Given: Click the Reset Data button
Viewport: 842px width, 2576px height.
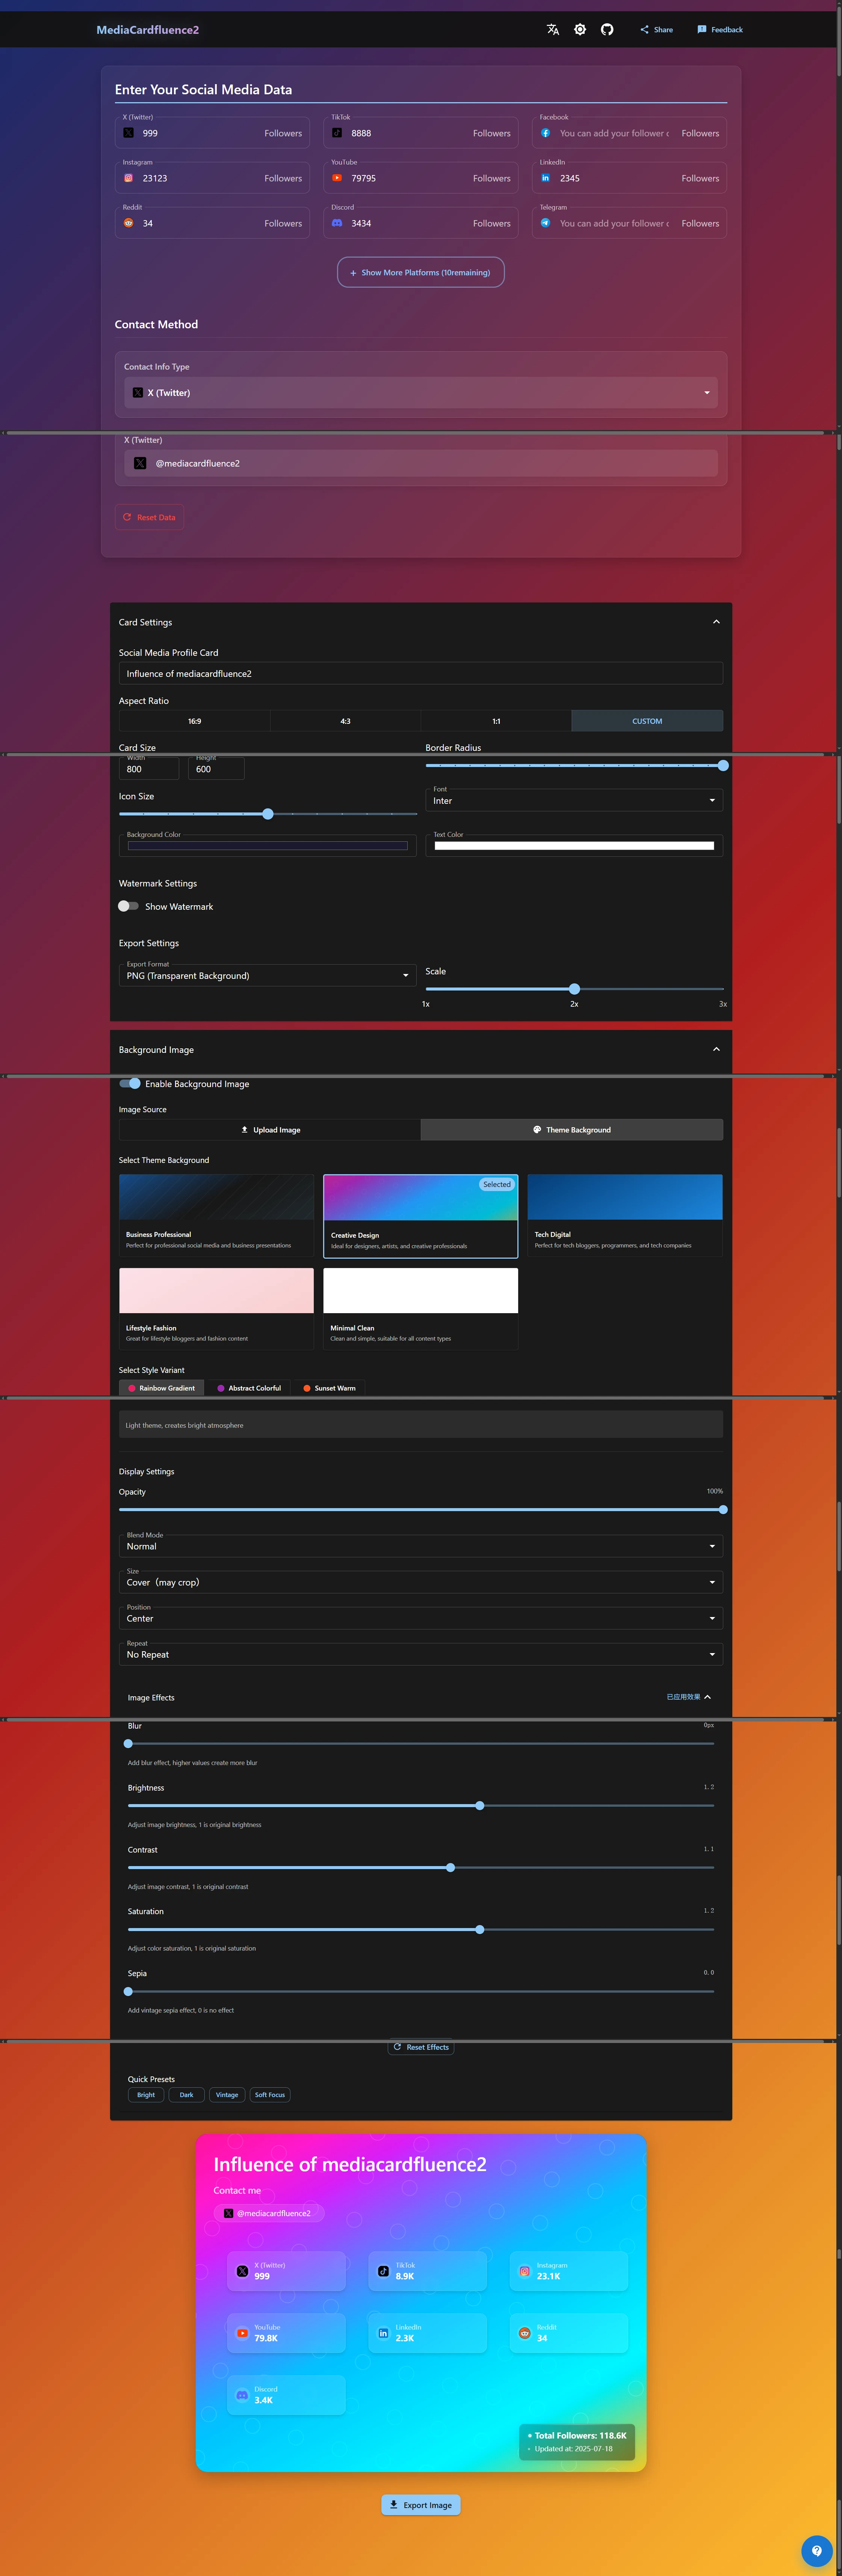Looking at the screenshot, I should click(x=149, y=517).
